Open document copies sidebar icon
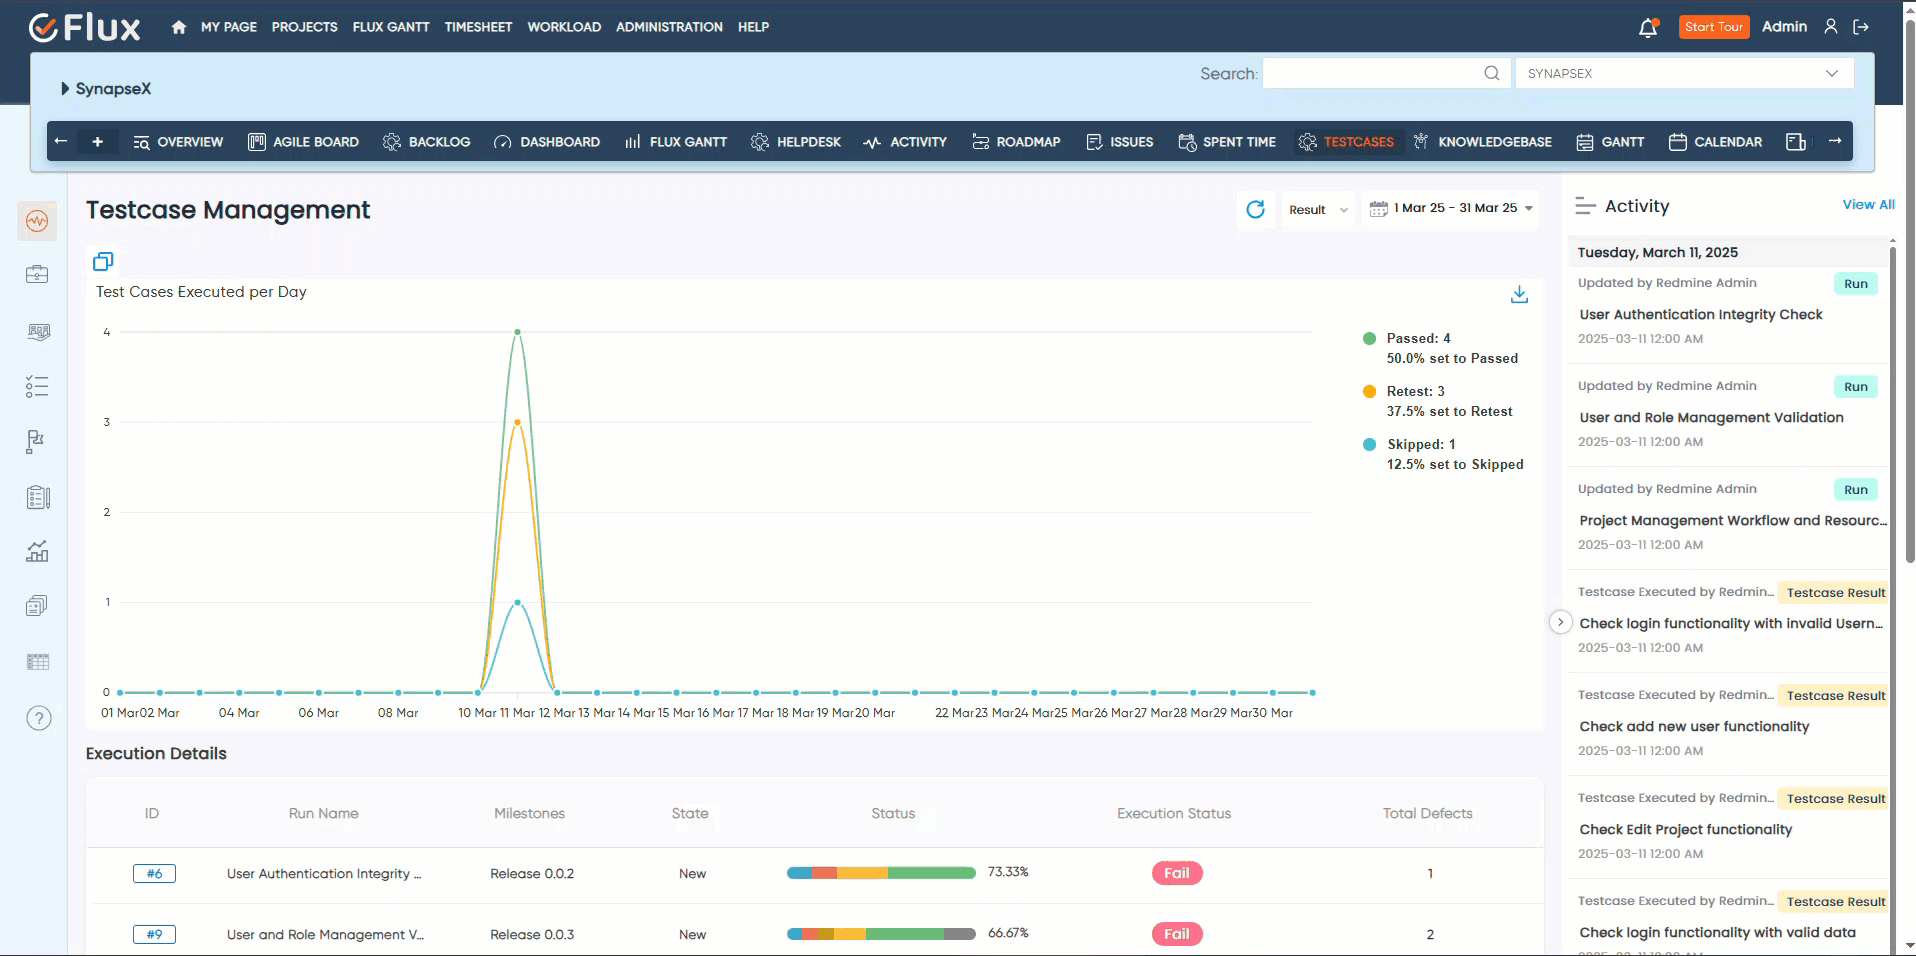This screenshot has width=1916, height=956. click(37, 606)
